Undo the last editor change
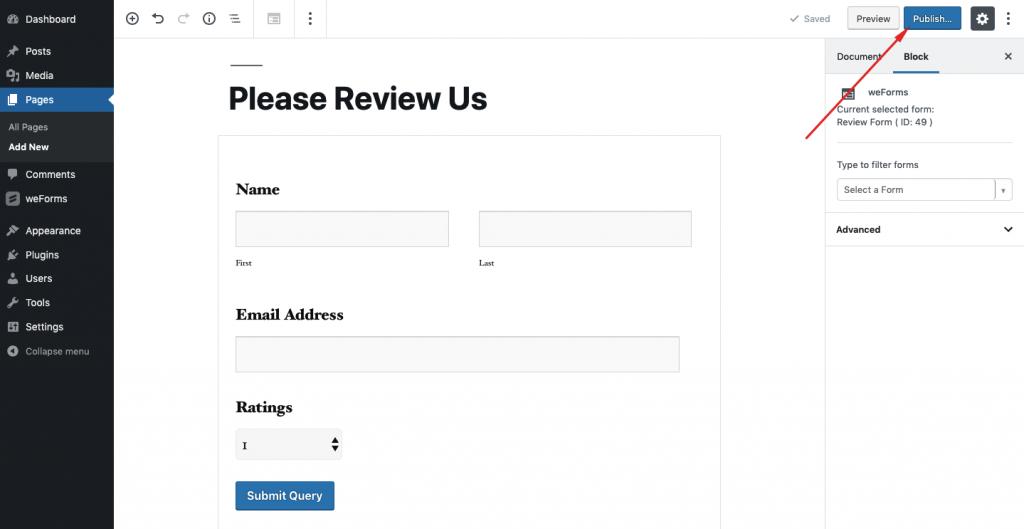 [x=158, y=19]
